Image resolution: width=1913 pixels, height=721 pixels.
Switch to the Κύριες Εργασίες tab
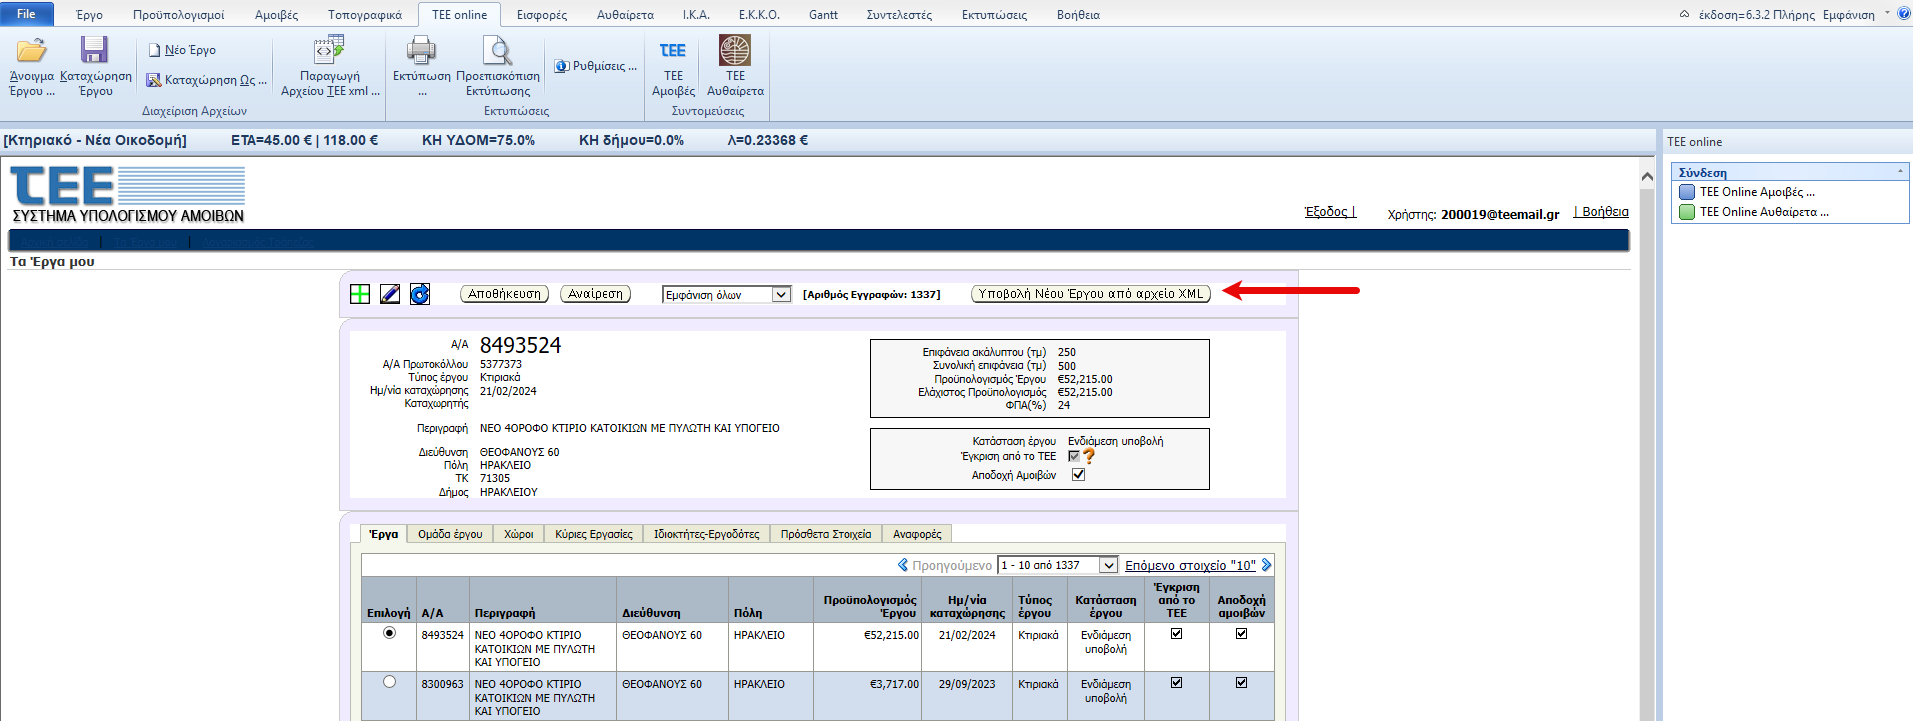[x=594, y=534]
